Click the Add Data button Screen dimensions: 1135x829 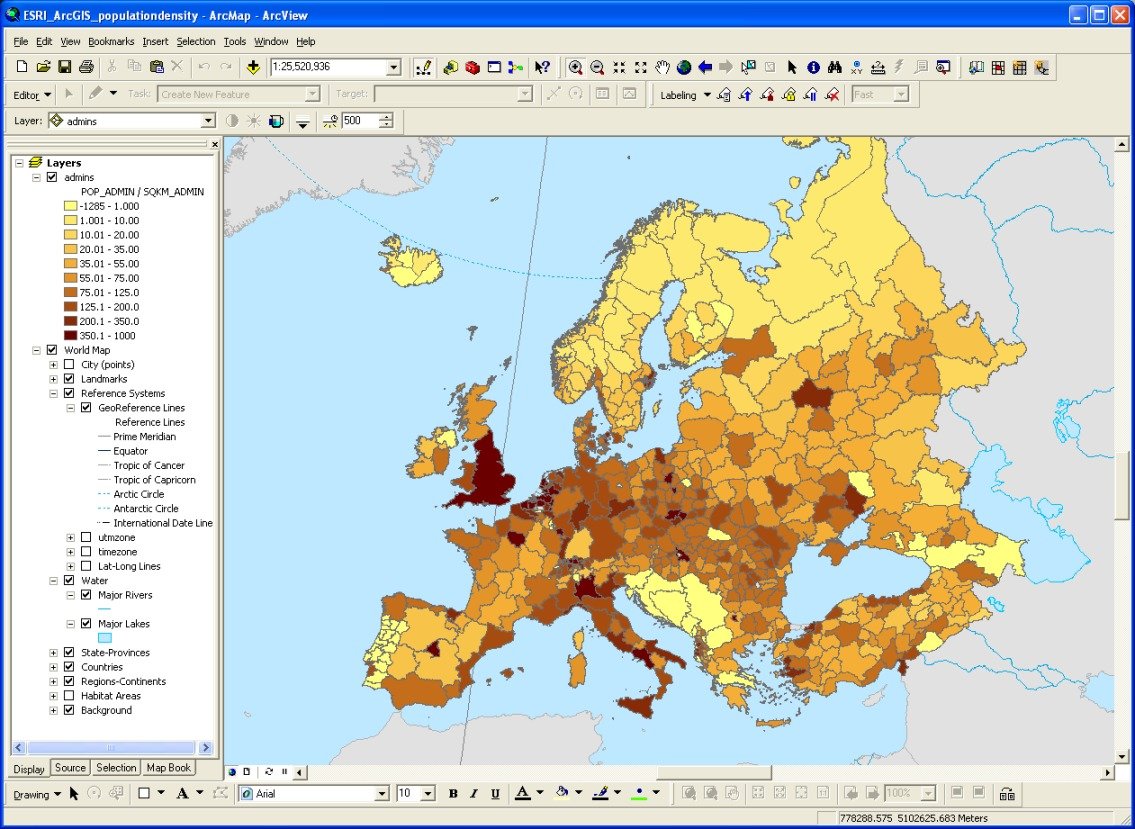(x=253, y=67)
